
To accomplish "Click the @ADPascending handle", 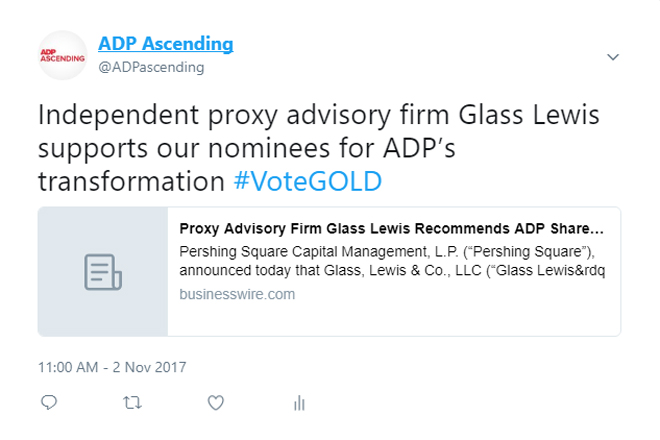I will pyautogui.click(x=151, y=67).
